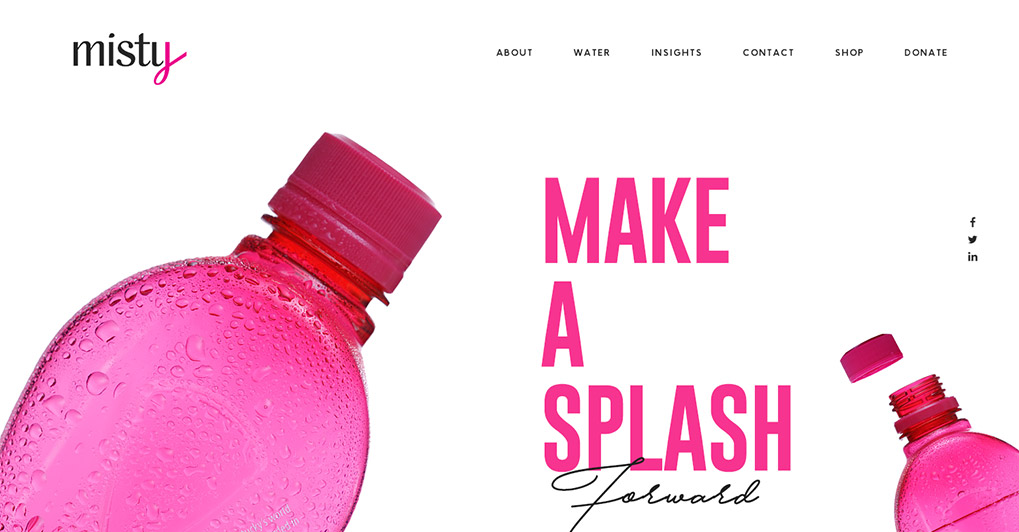Screen dimensions: 1019x532
Task: Open the LinkedIn social icon
Action: 972,257
